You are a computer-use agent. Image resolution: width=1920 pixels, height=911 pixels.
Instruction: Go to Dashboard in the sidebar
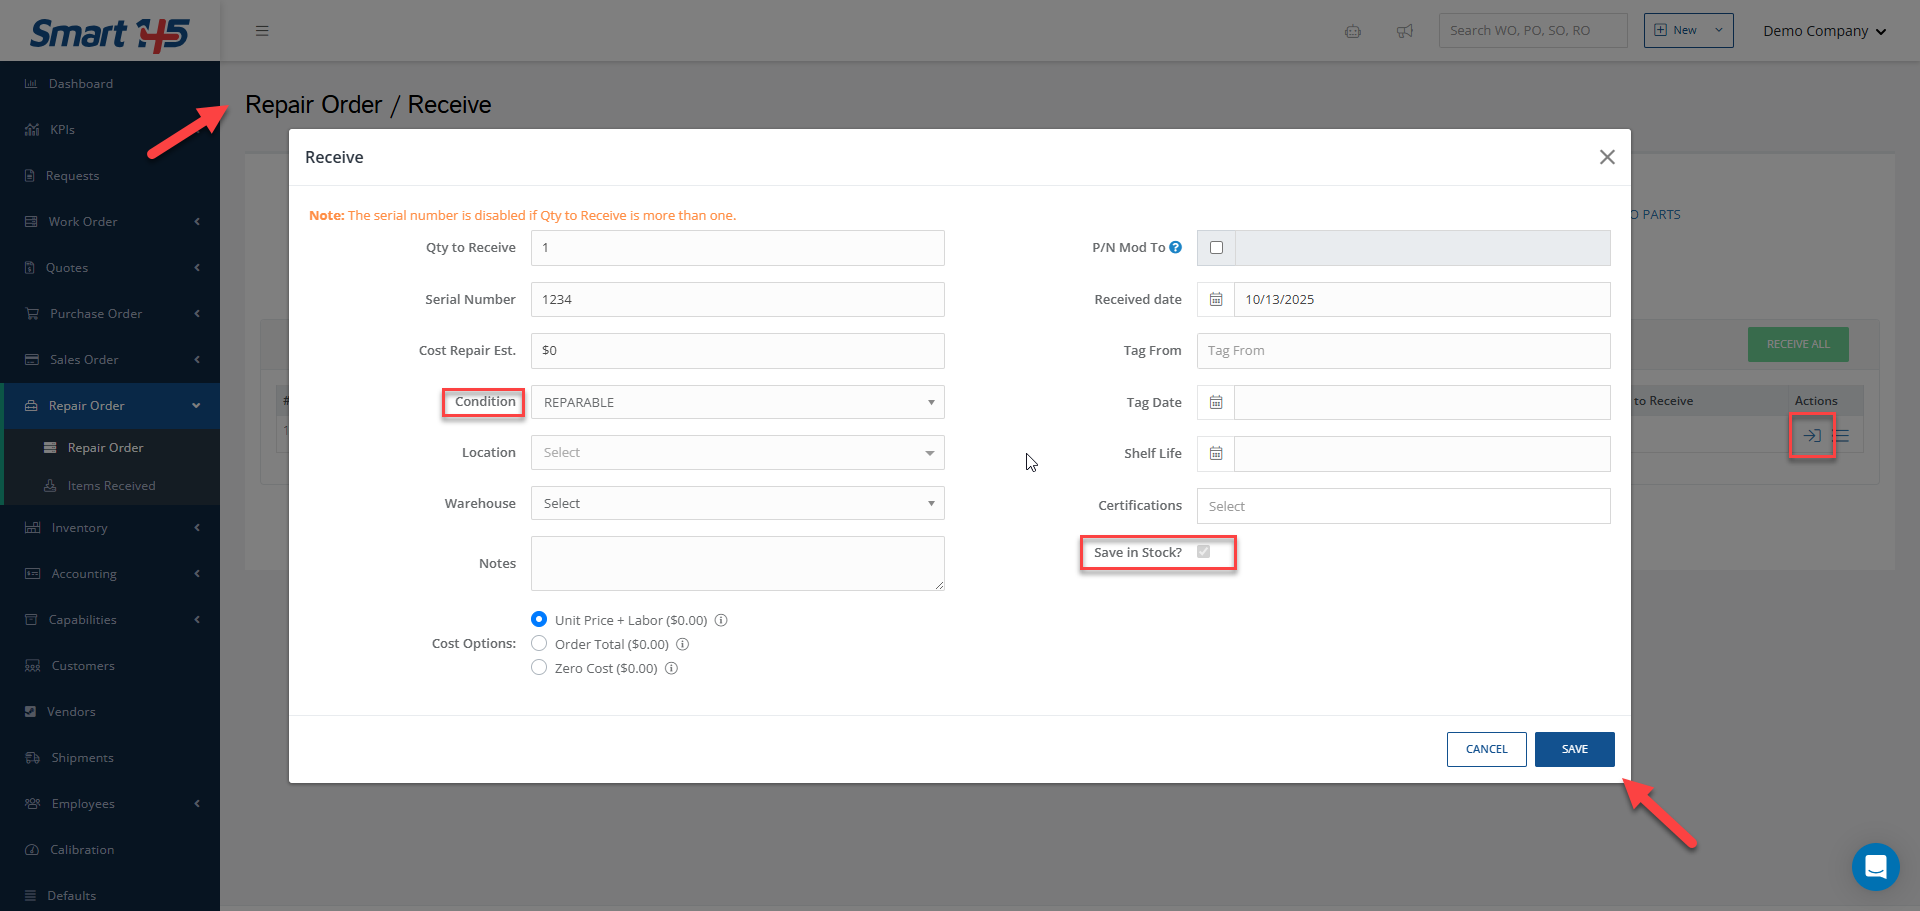(x=80, y=84)
